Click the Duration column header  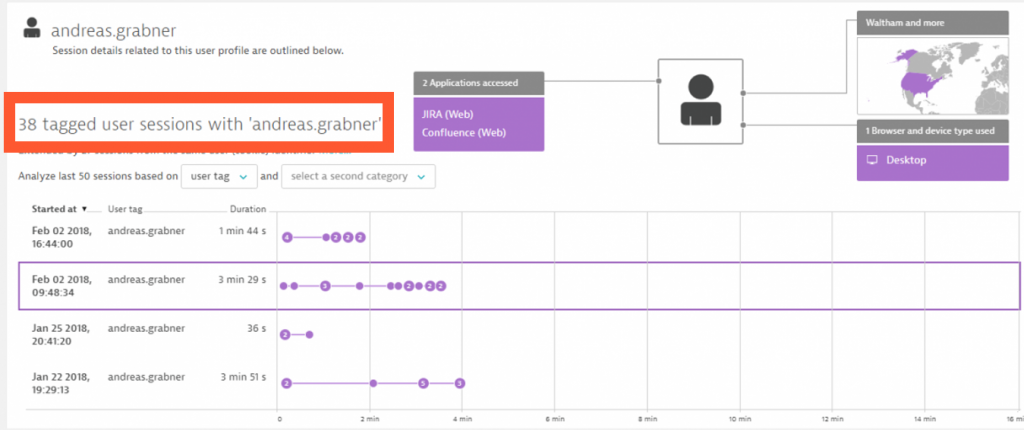click(x=248, y=209)
